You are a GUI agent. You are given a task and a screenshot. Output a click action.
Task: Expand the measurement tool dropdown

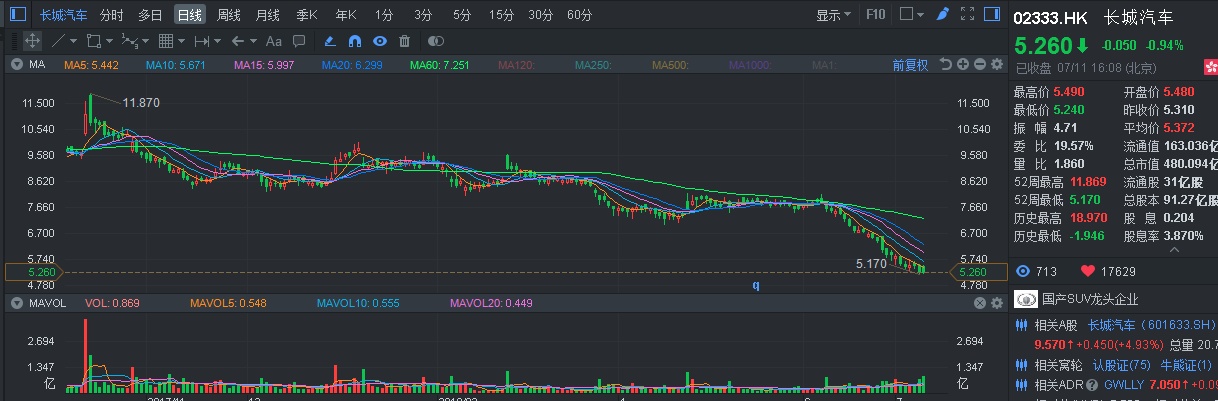click(x=218, y=41)
